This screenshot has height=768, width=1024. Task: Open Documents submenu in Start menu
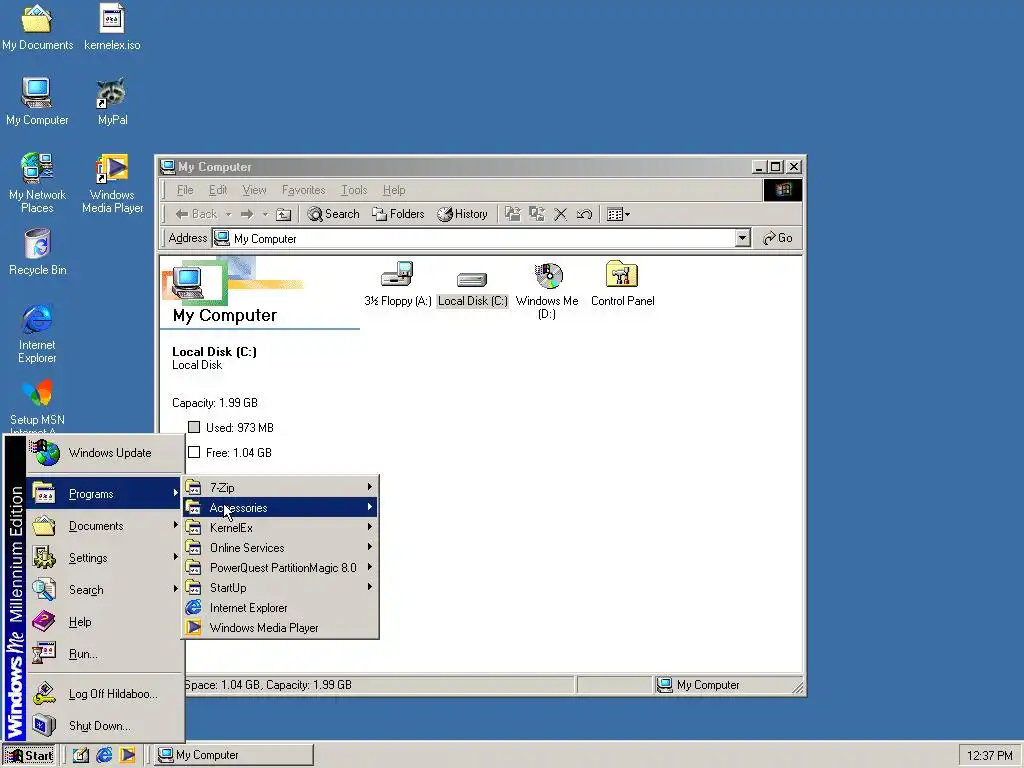click(x=105, y=526)
